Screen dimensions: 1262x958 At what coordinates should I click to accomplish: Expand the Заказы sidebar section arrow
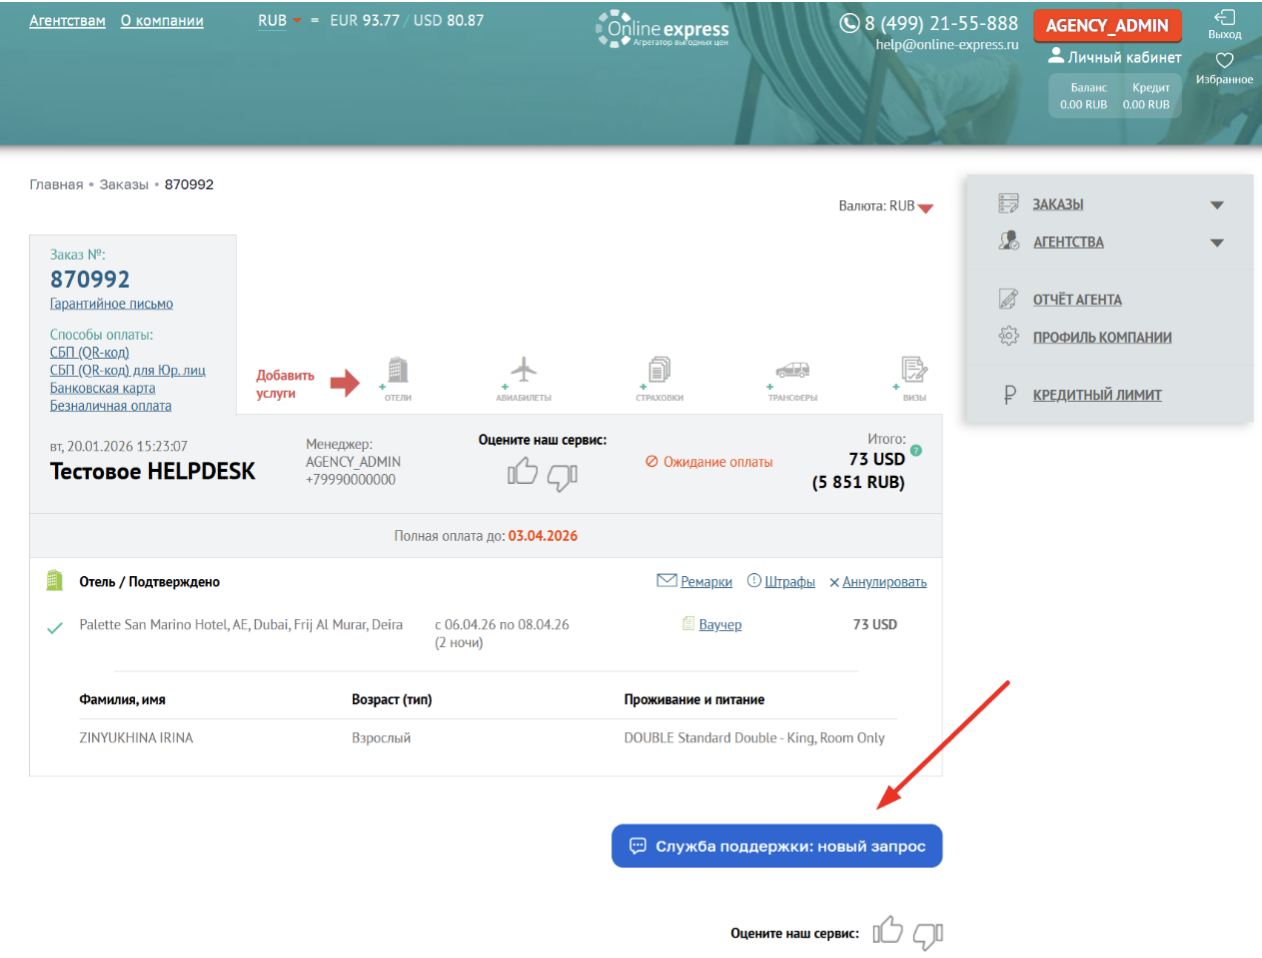[x=1217, y=205]
